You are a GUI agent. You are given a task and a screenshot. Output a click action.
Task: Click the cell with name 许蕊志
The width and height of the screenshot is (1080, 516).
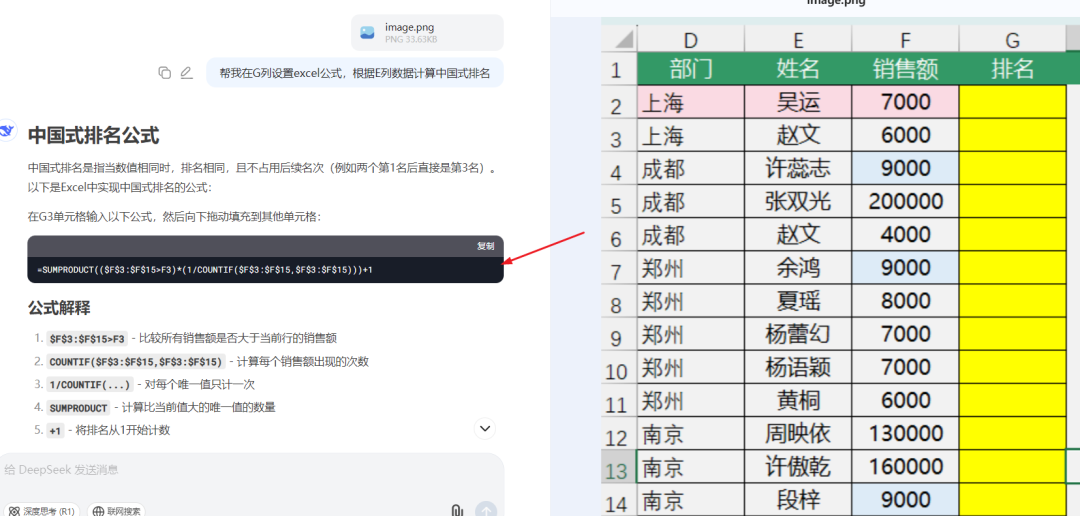(798, 168)
